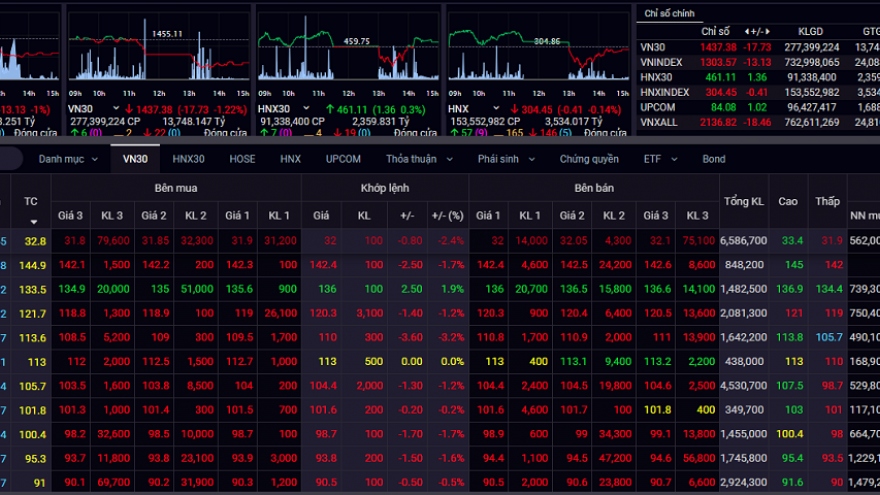Click the Bên mua group header
The width and height of the screenshot is (880, 495).
(176, 188)
